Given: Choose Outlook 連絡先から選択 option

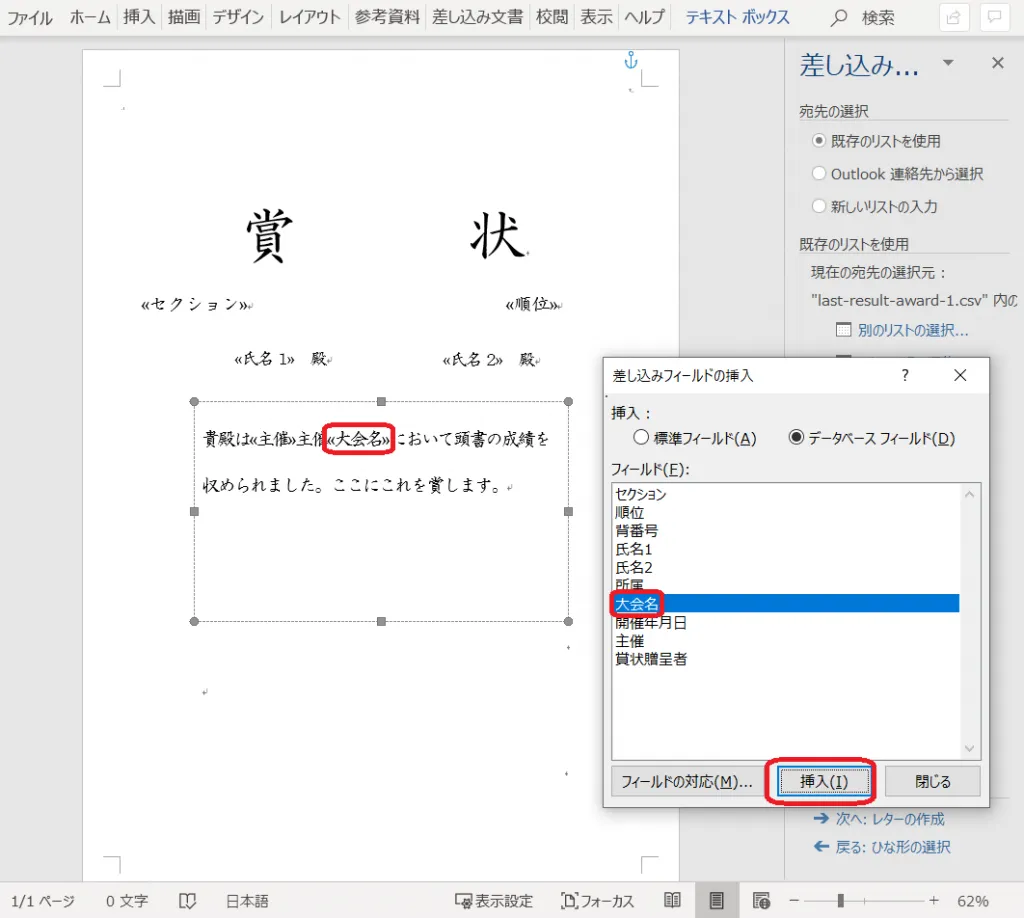Looking at the screenshot, I should coord(819,174).
